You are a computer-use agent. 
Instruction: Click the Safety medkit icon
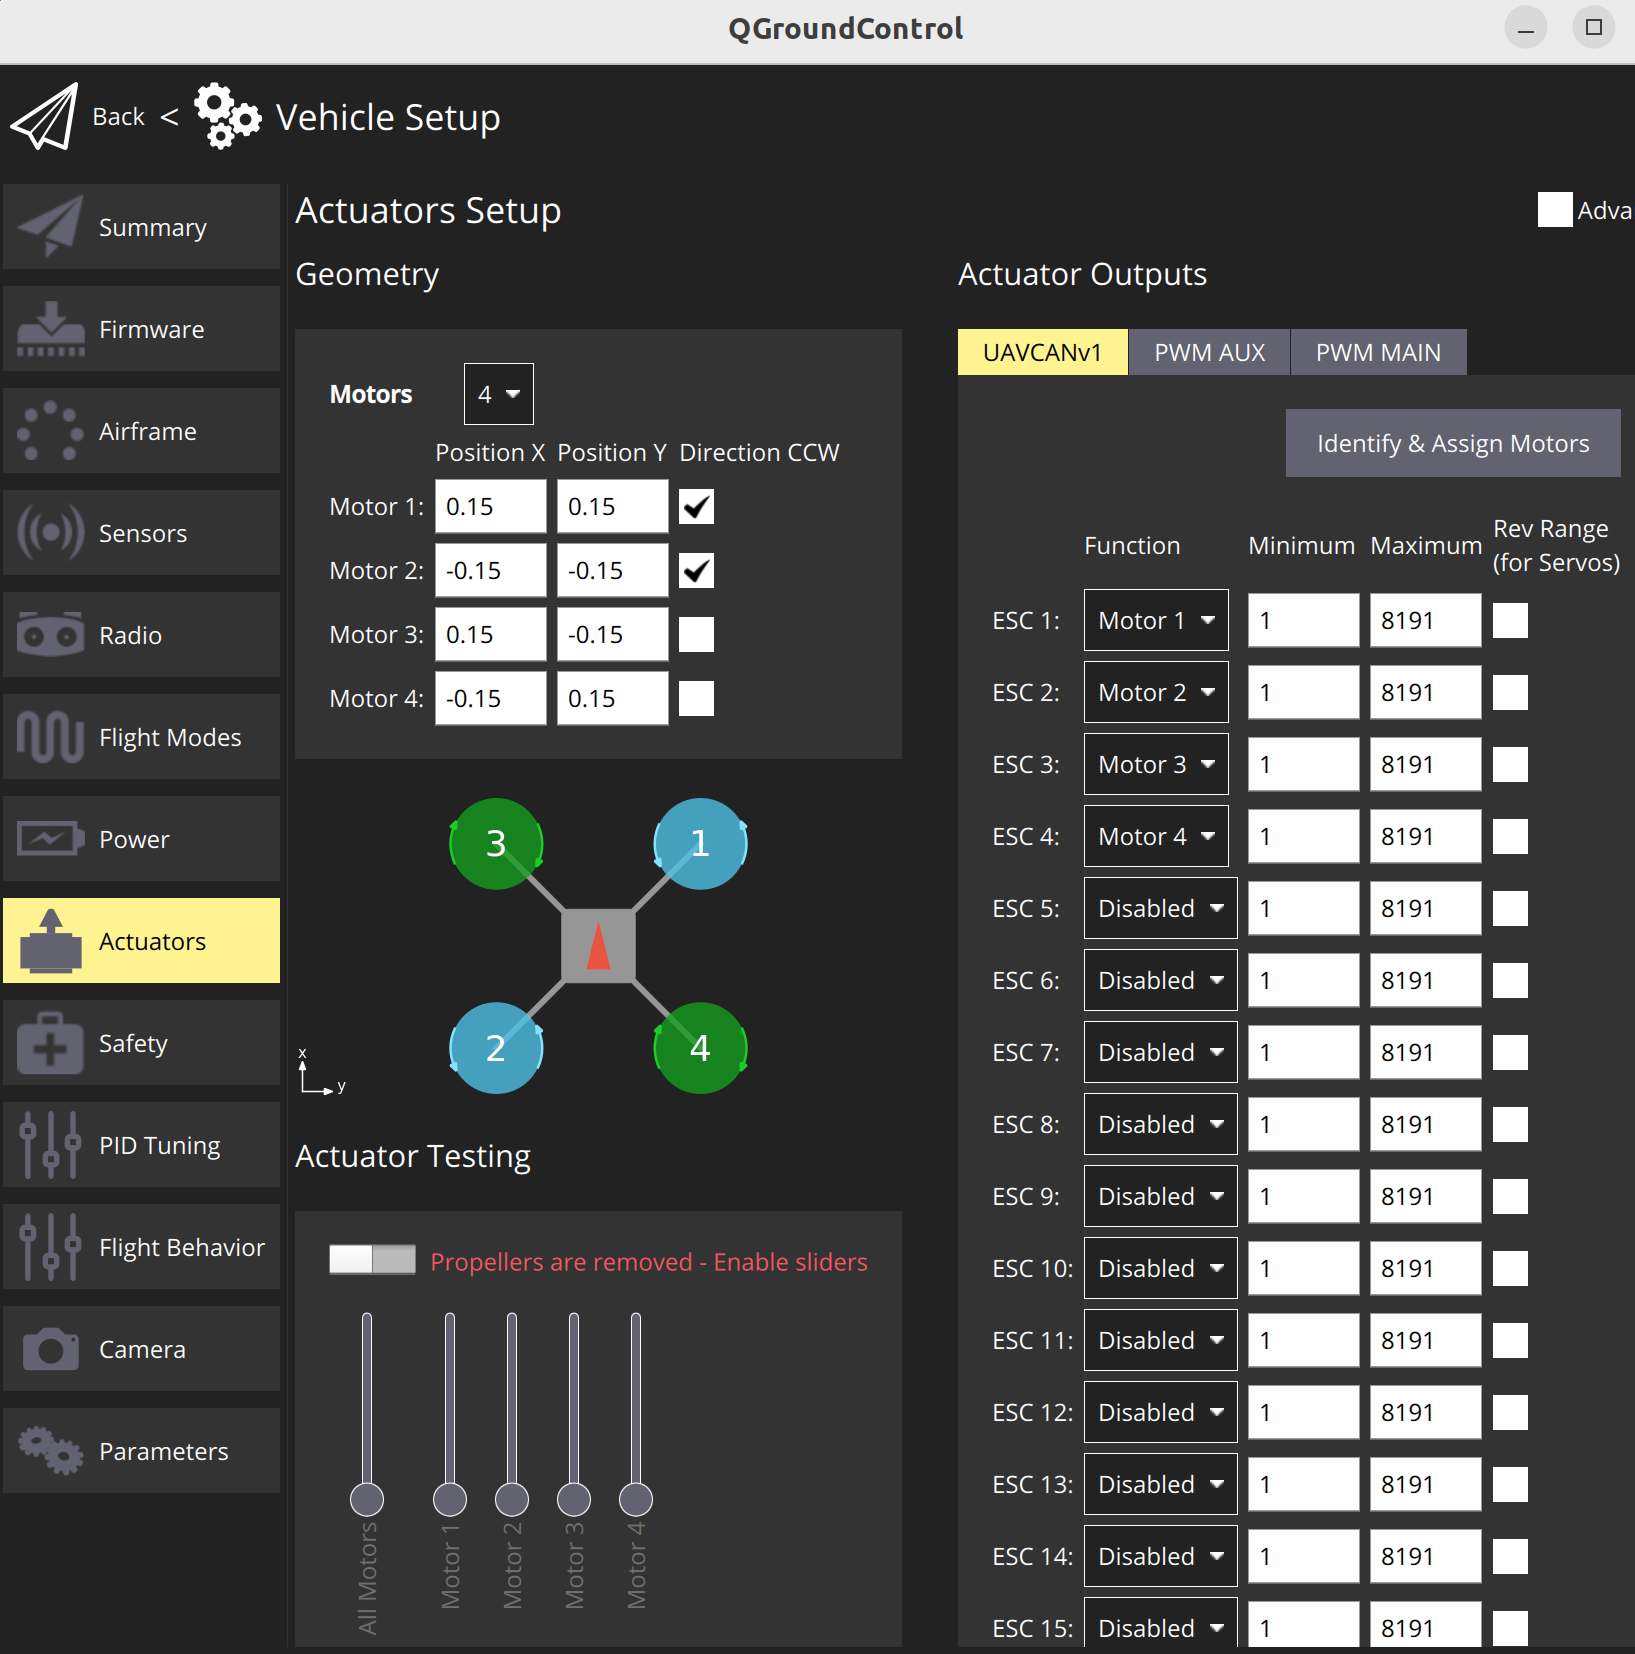[x=50, y=1043]
